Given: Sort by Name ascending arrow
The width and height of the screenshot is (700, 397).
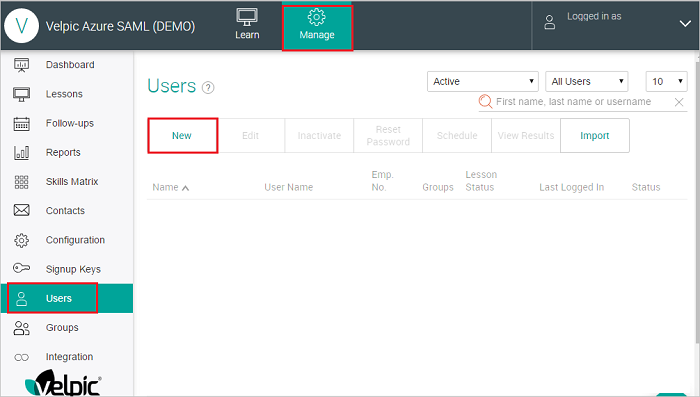Looking at the screenshot, I should (185, 188).
